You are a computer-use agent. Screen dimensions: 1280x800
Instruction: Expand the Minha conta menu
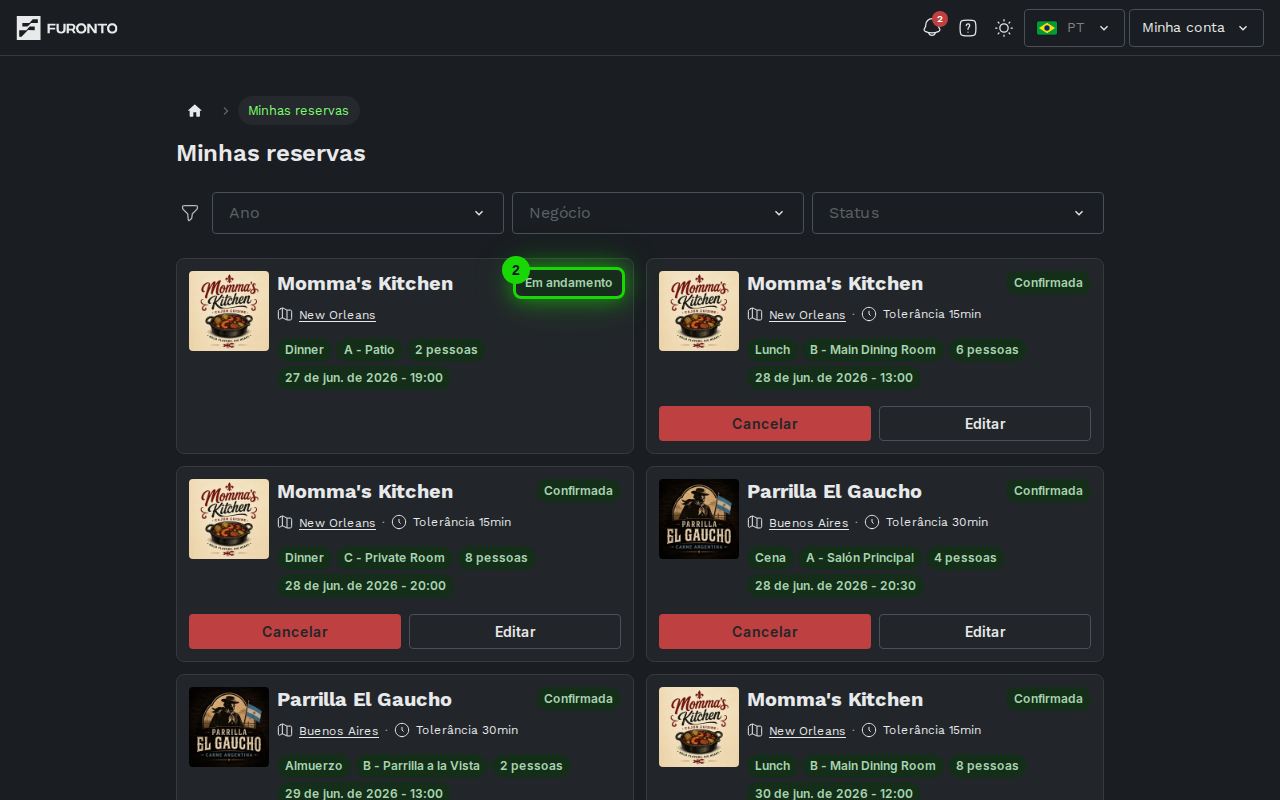1196,28
